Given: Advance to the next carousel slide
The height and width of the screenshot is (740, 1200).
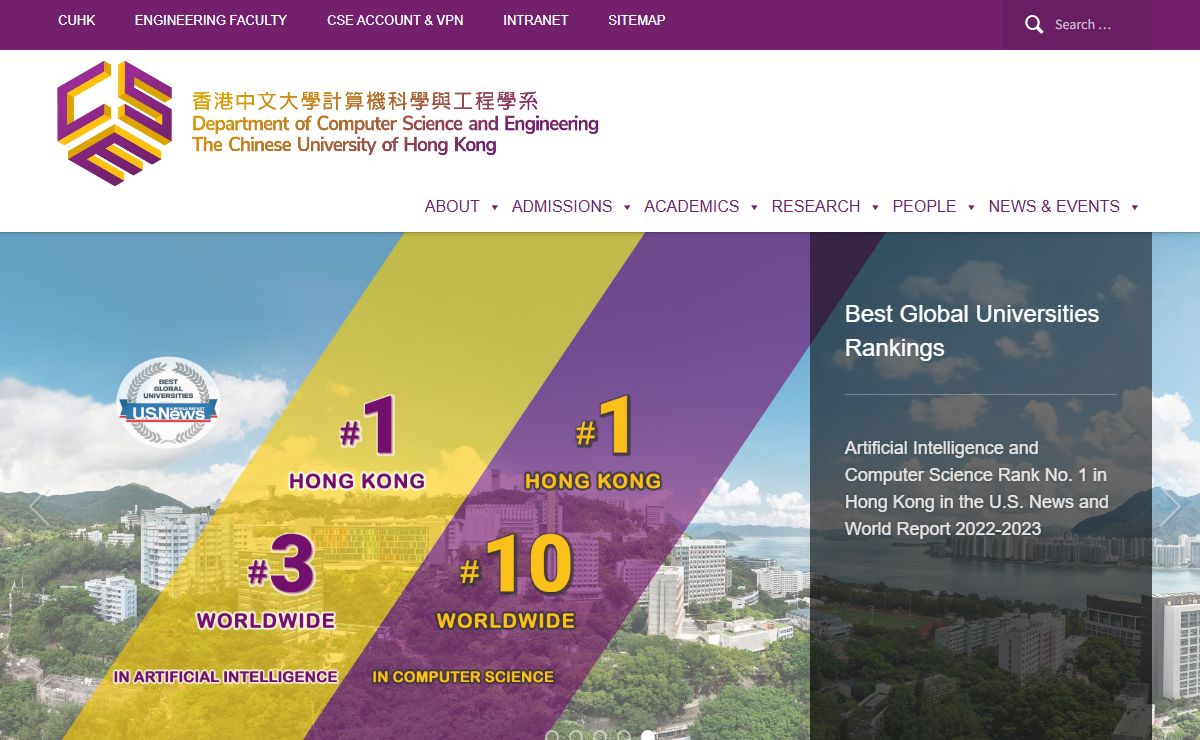Looking at the screenshot, I should [x=1169, y=507].
